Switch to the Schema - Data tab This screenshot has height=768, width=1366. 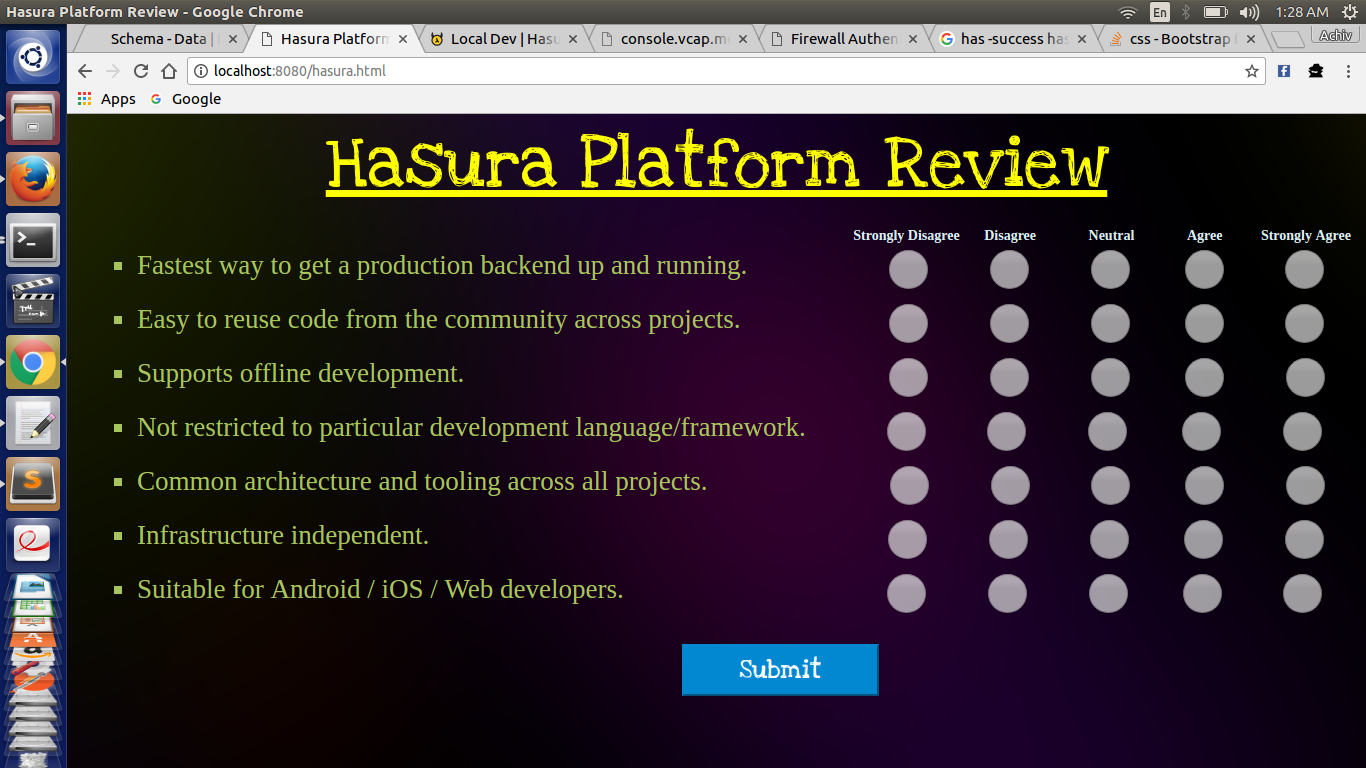160,39
